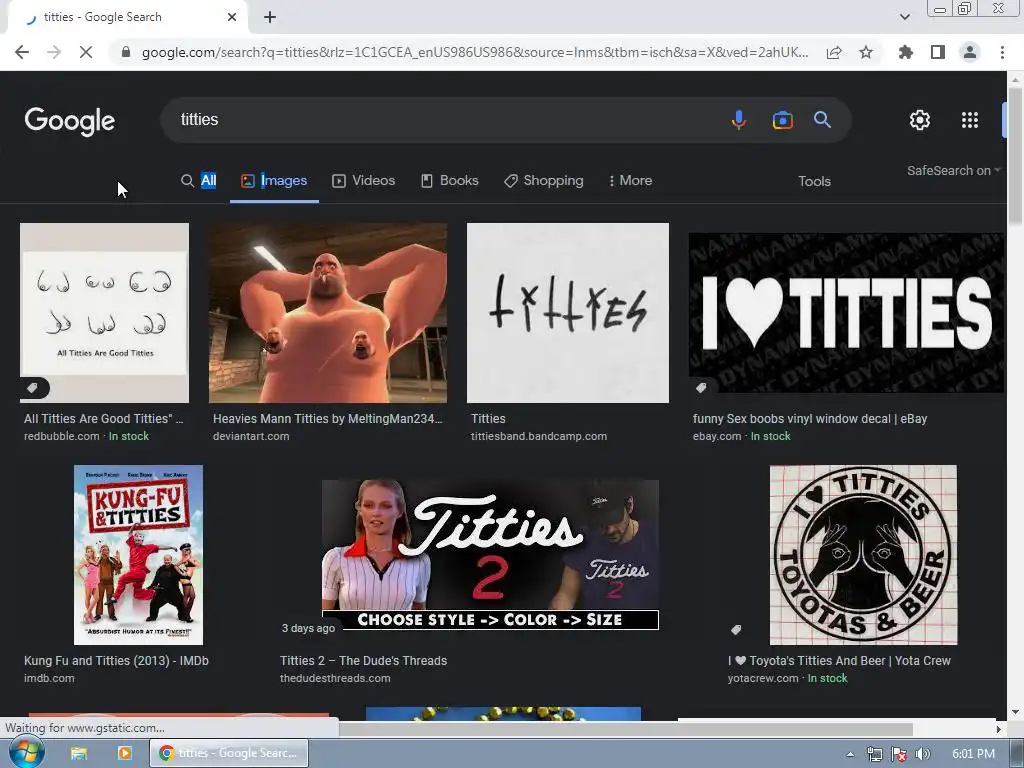Open the Tools filter button
The image size is (1024, 768).
click(x=814, y=182)
